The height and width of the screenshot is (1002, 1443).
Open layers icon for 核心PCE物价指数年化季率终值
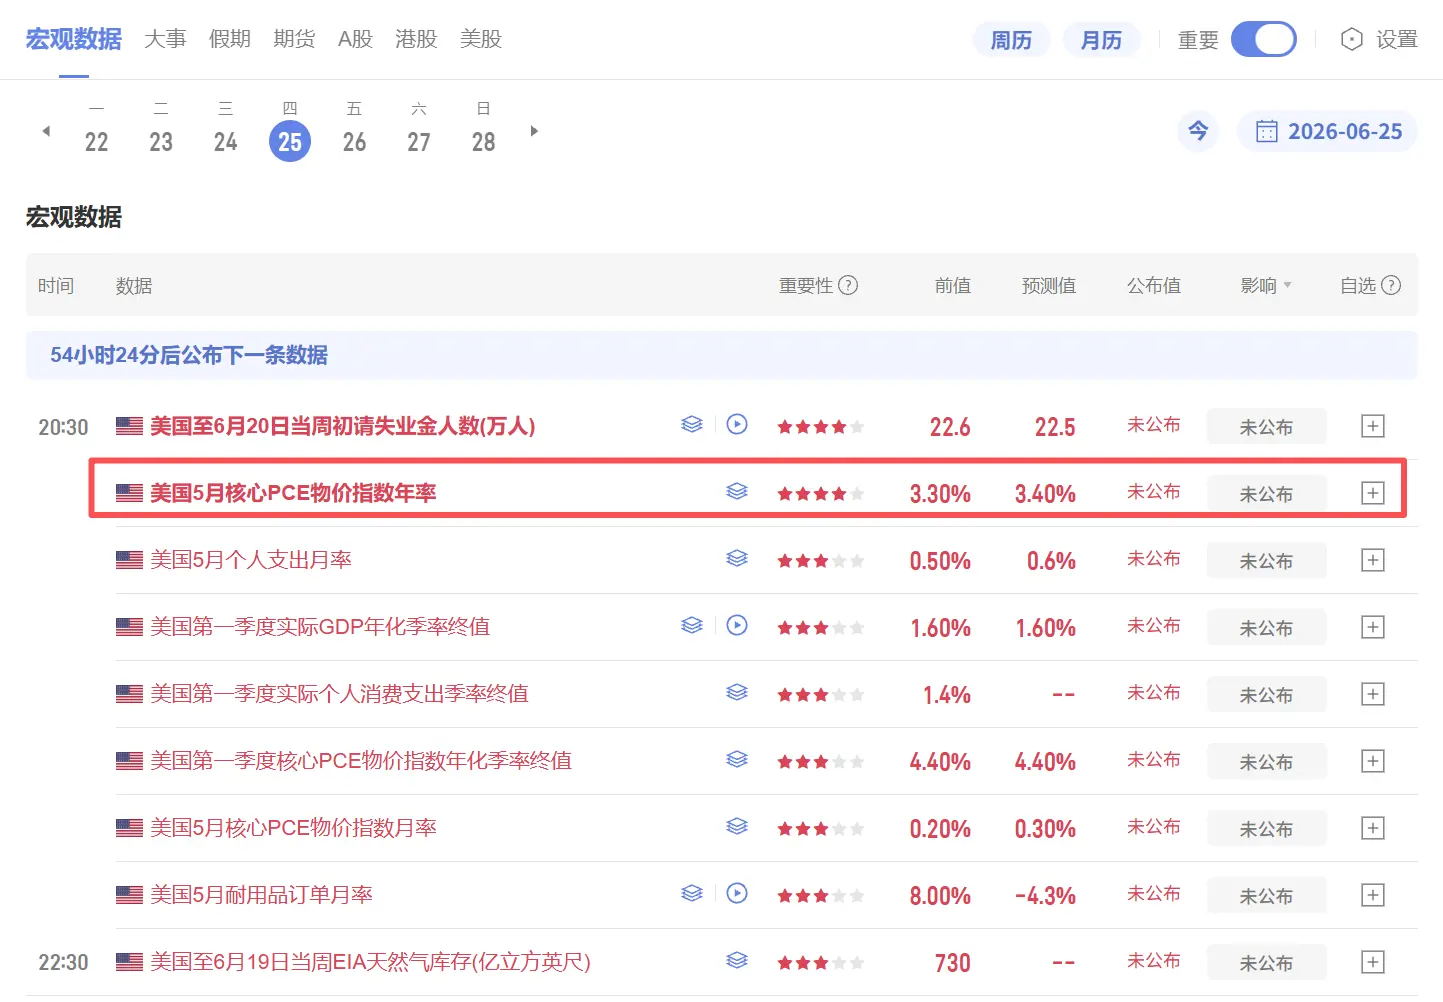click(x=737, y=759)
